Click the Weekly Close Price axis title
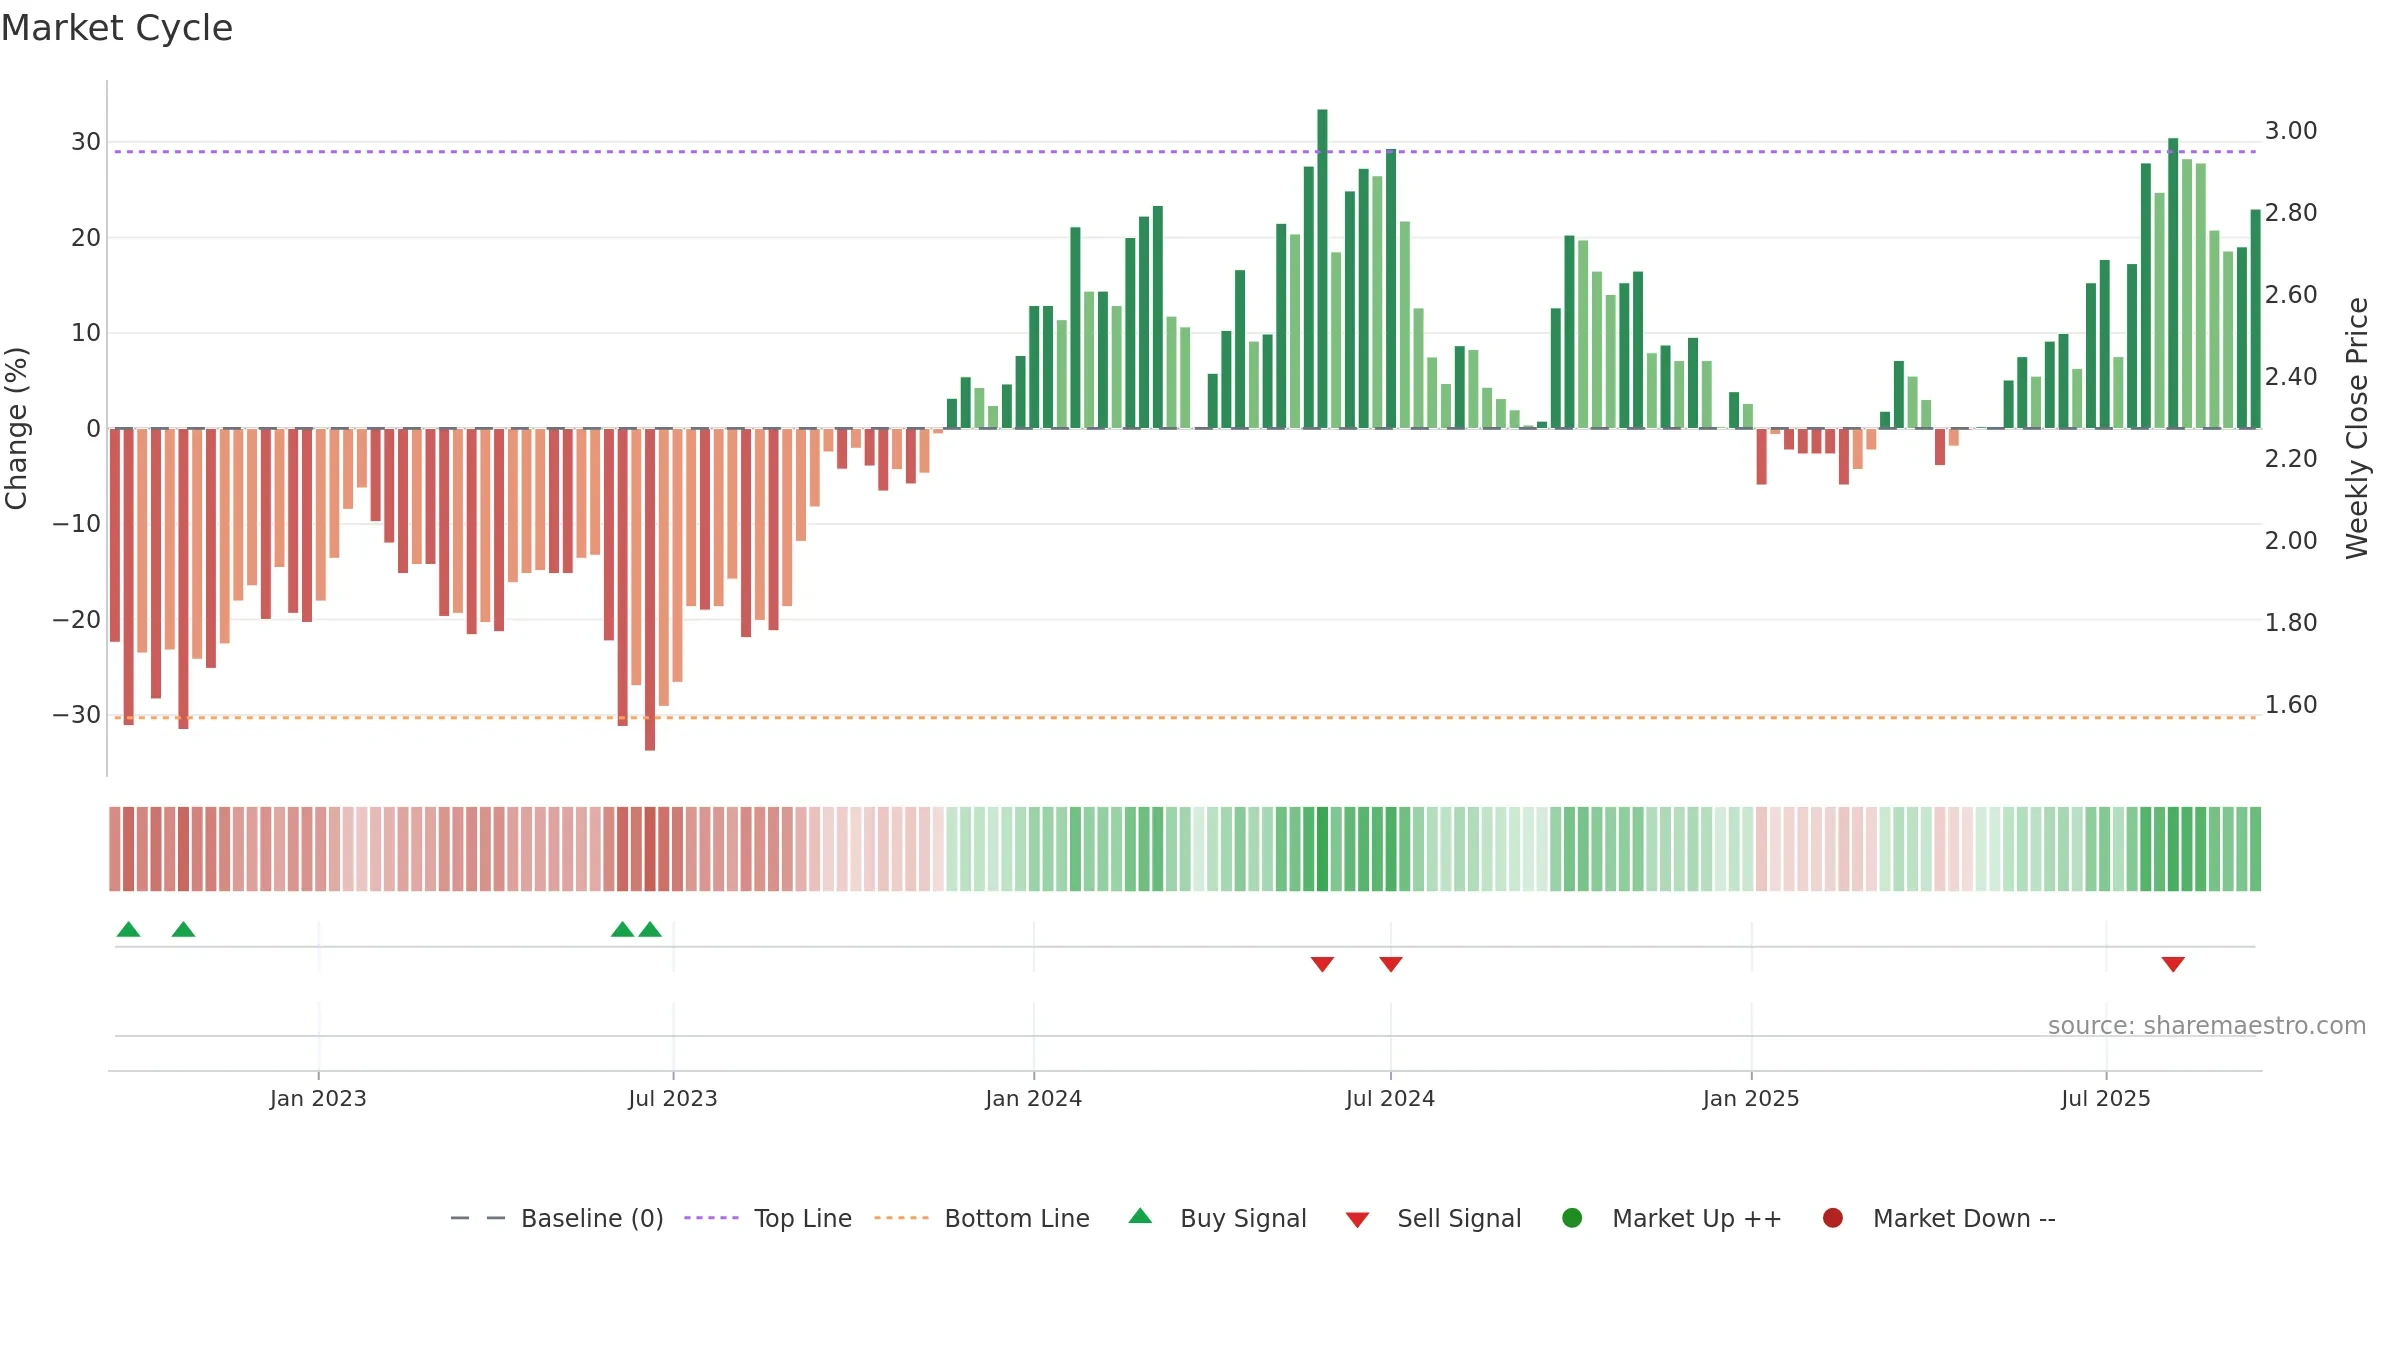 2357,428
